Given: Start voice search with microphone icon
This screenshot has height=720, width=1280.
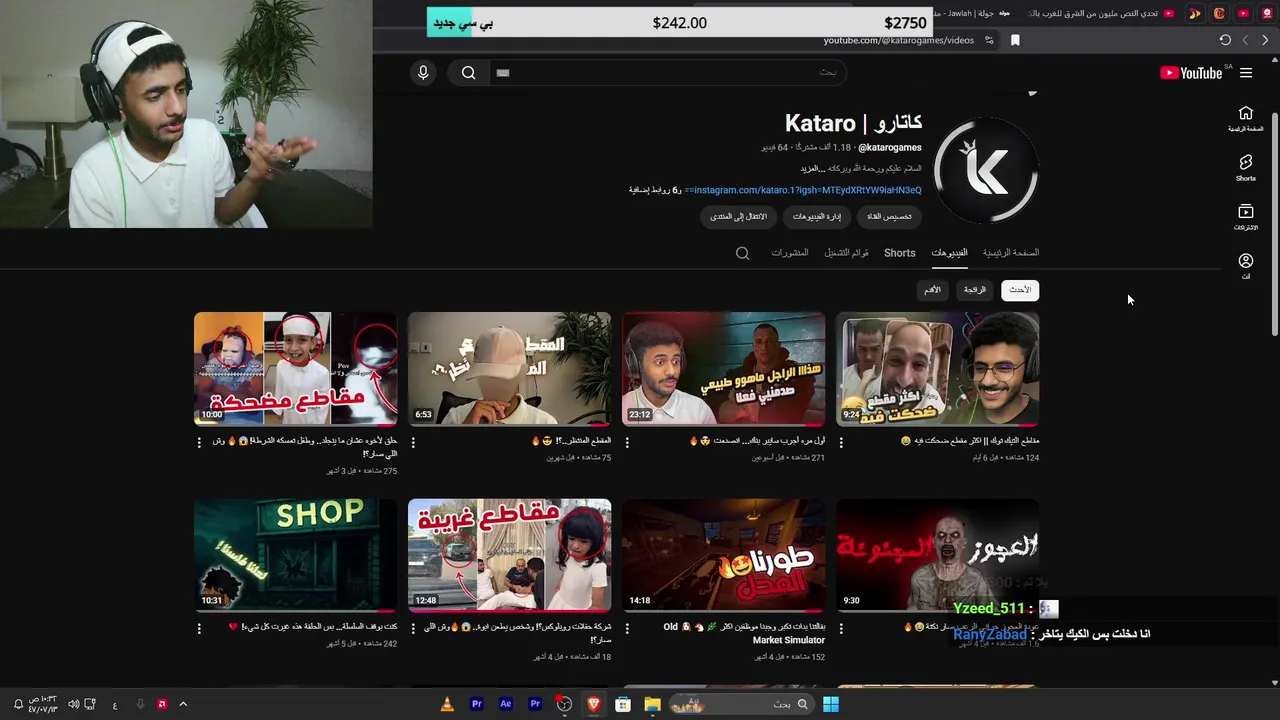Looking at the screenshot, I should [x=423, y=73].
